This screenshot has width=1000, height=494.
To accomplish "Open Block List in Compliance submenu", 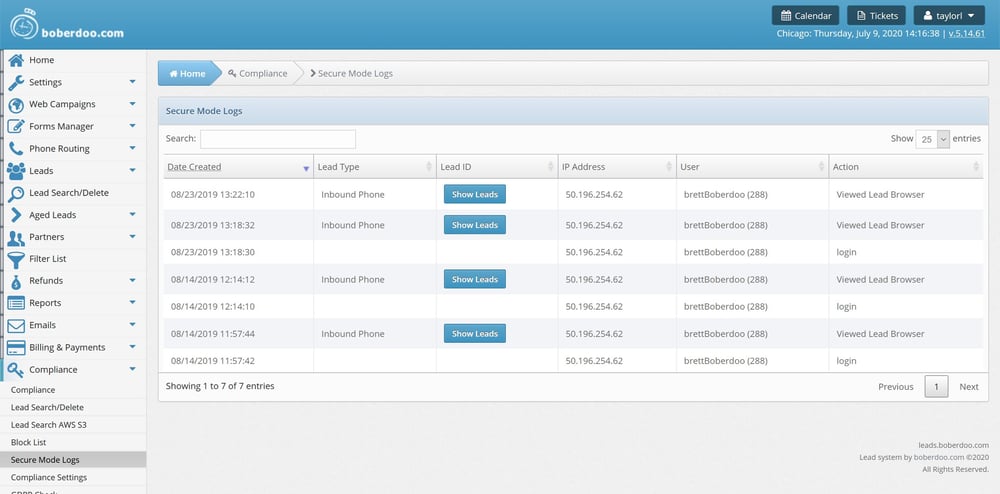I will (29, 442).
